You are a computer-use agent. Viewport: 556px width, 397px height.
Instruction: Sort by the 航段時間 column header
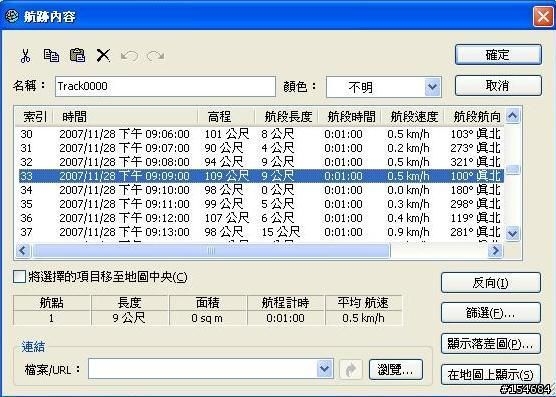(350, 117)
